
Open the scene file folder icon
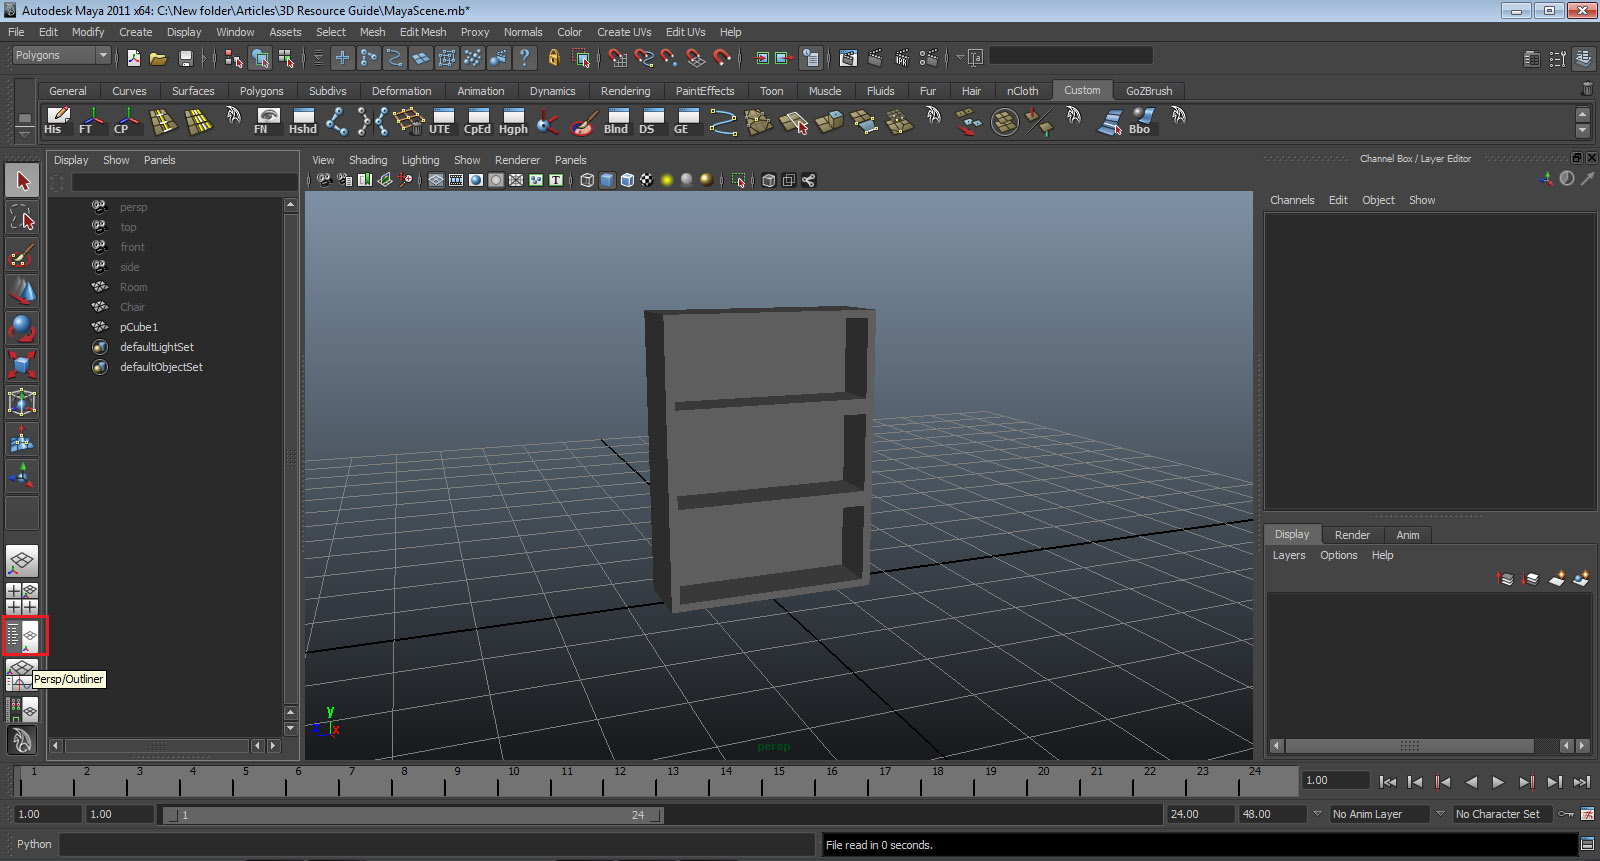[x=158, y=59]
